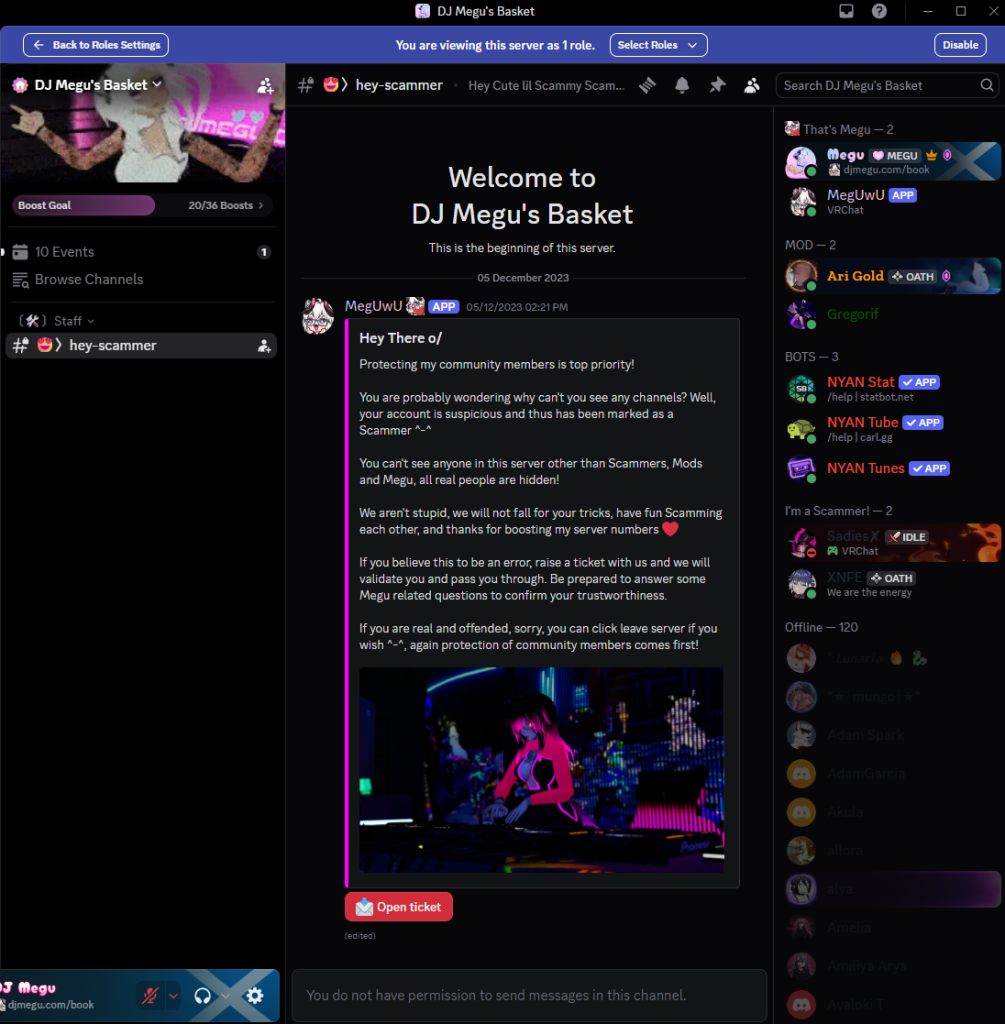Open NYAN Stat bot profile
1005x1024 pixels.
[x=892, y=389]
